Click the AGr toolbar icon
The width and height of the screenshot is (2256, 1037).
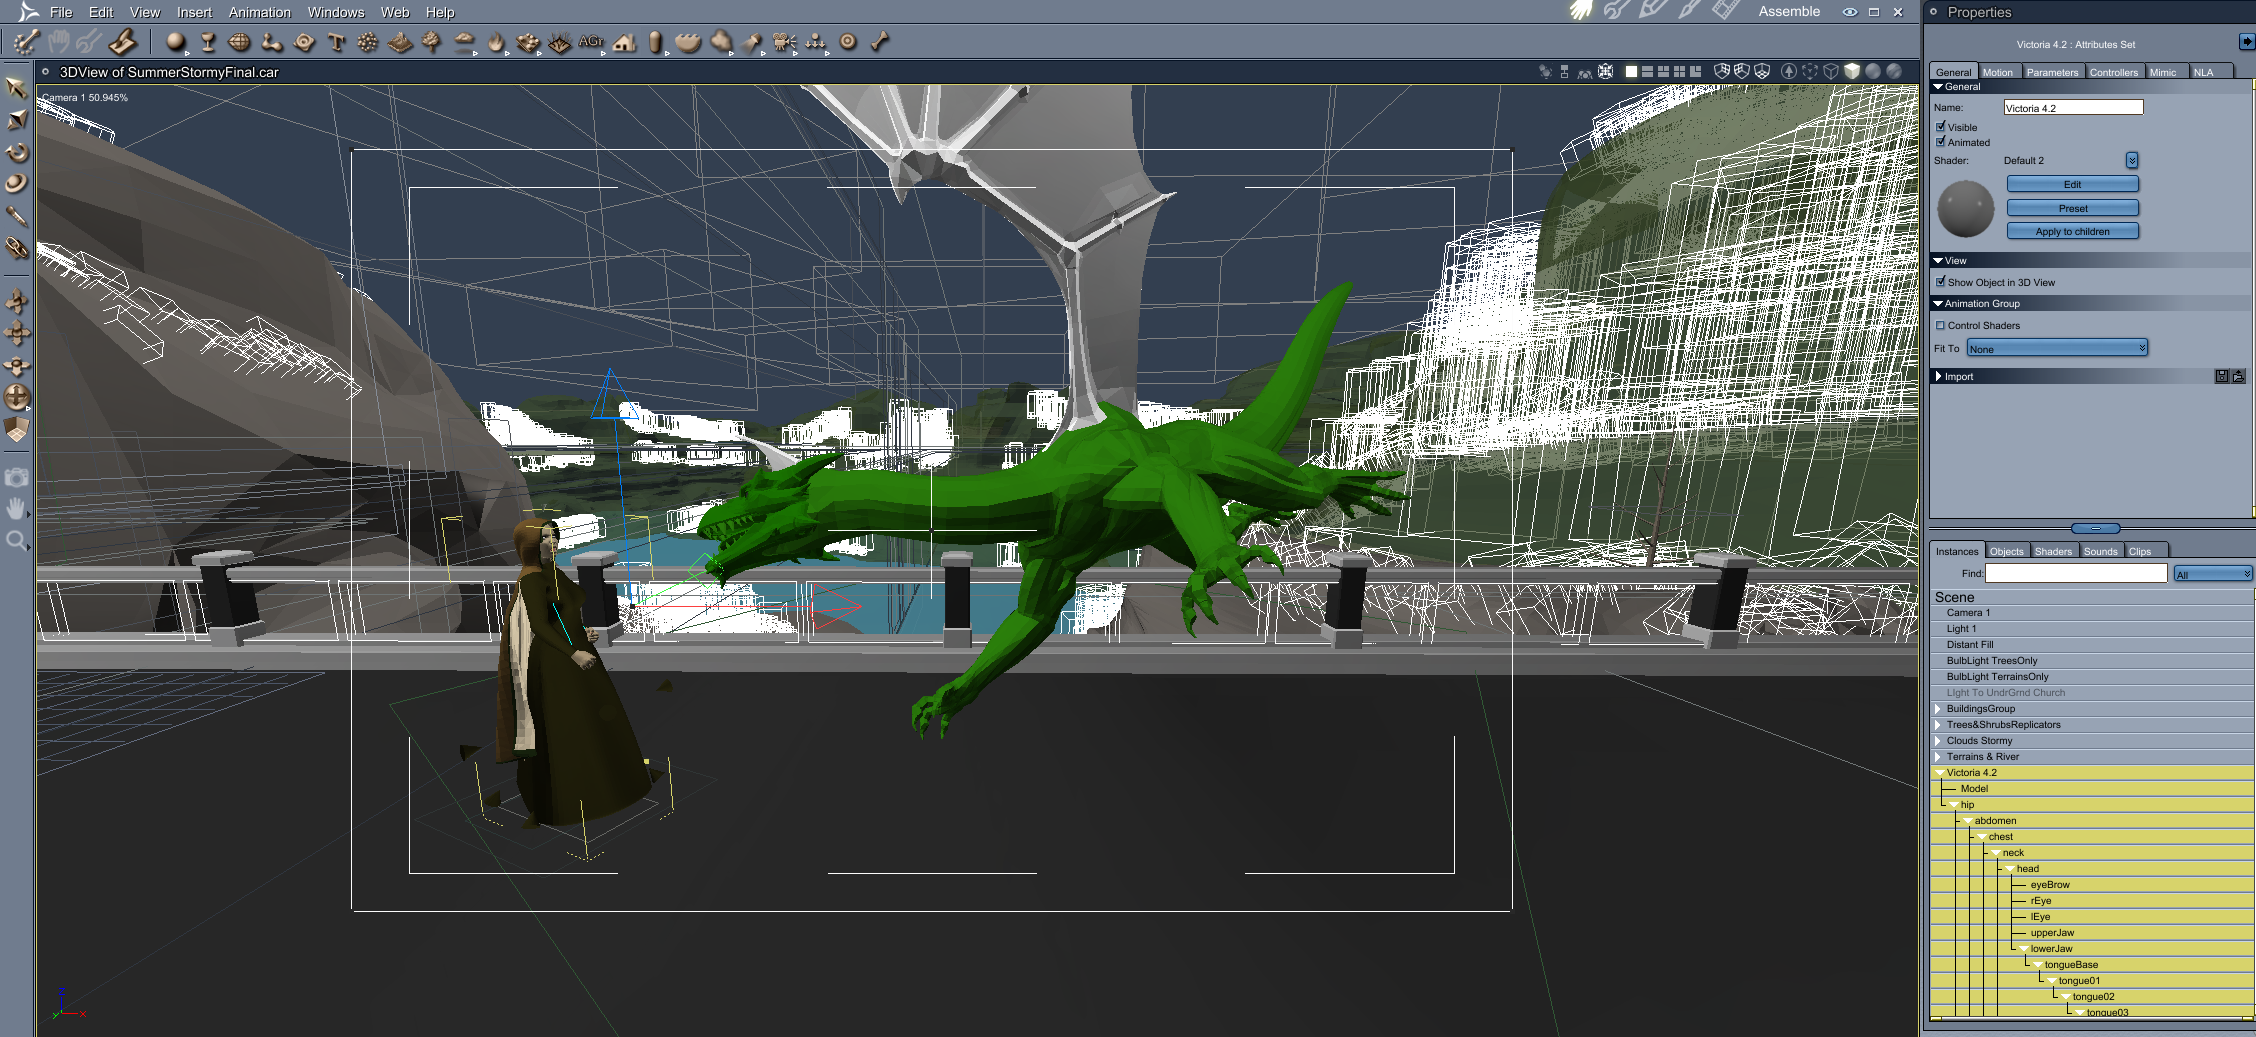[591, 42]
